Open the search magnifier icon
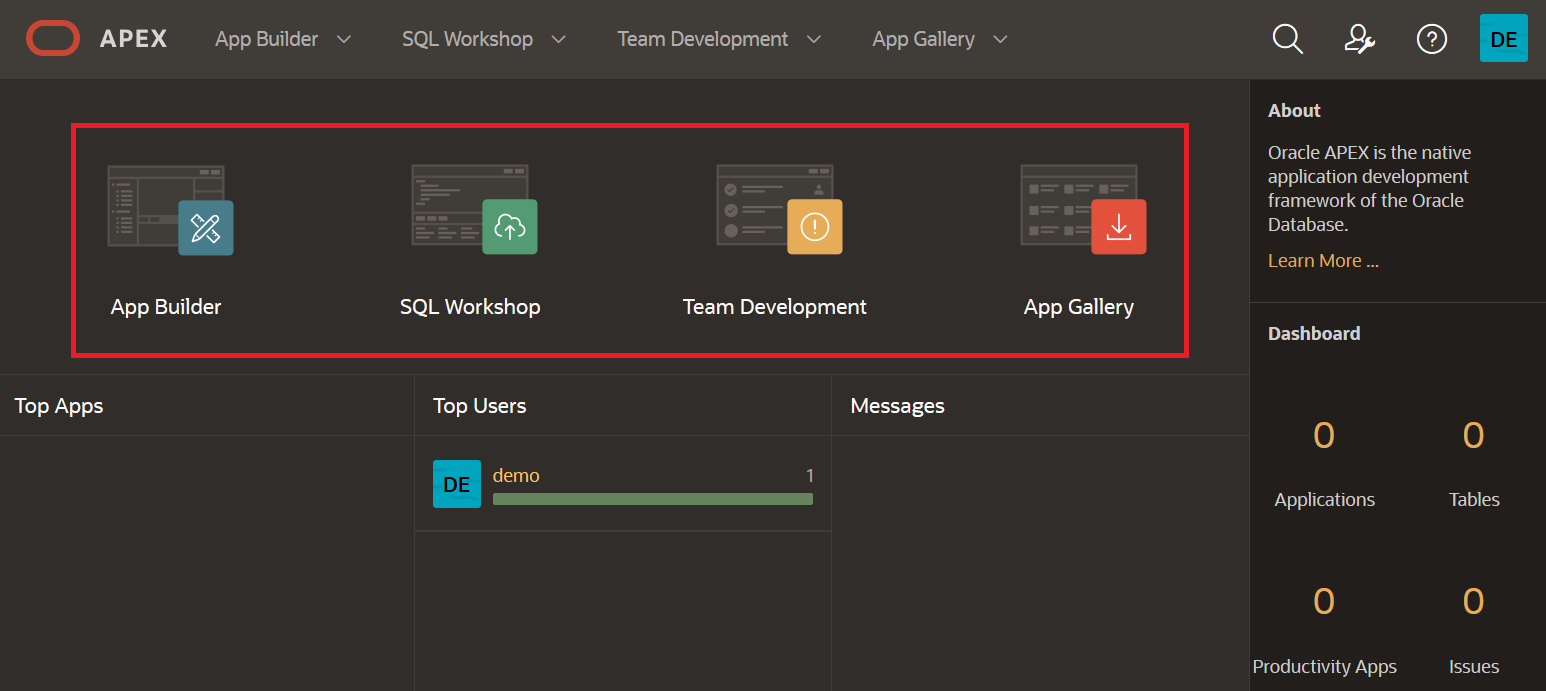This screenshot has width=1546, height=691. coord(1287,39)
